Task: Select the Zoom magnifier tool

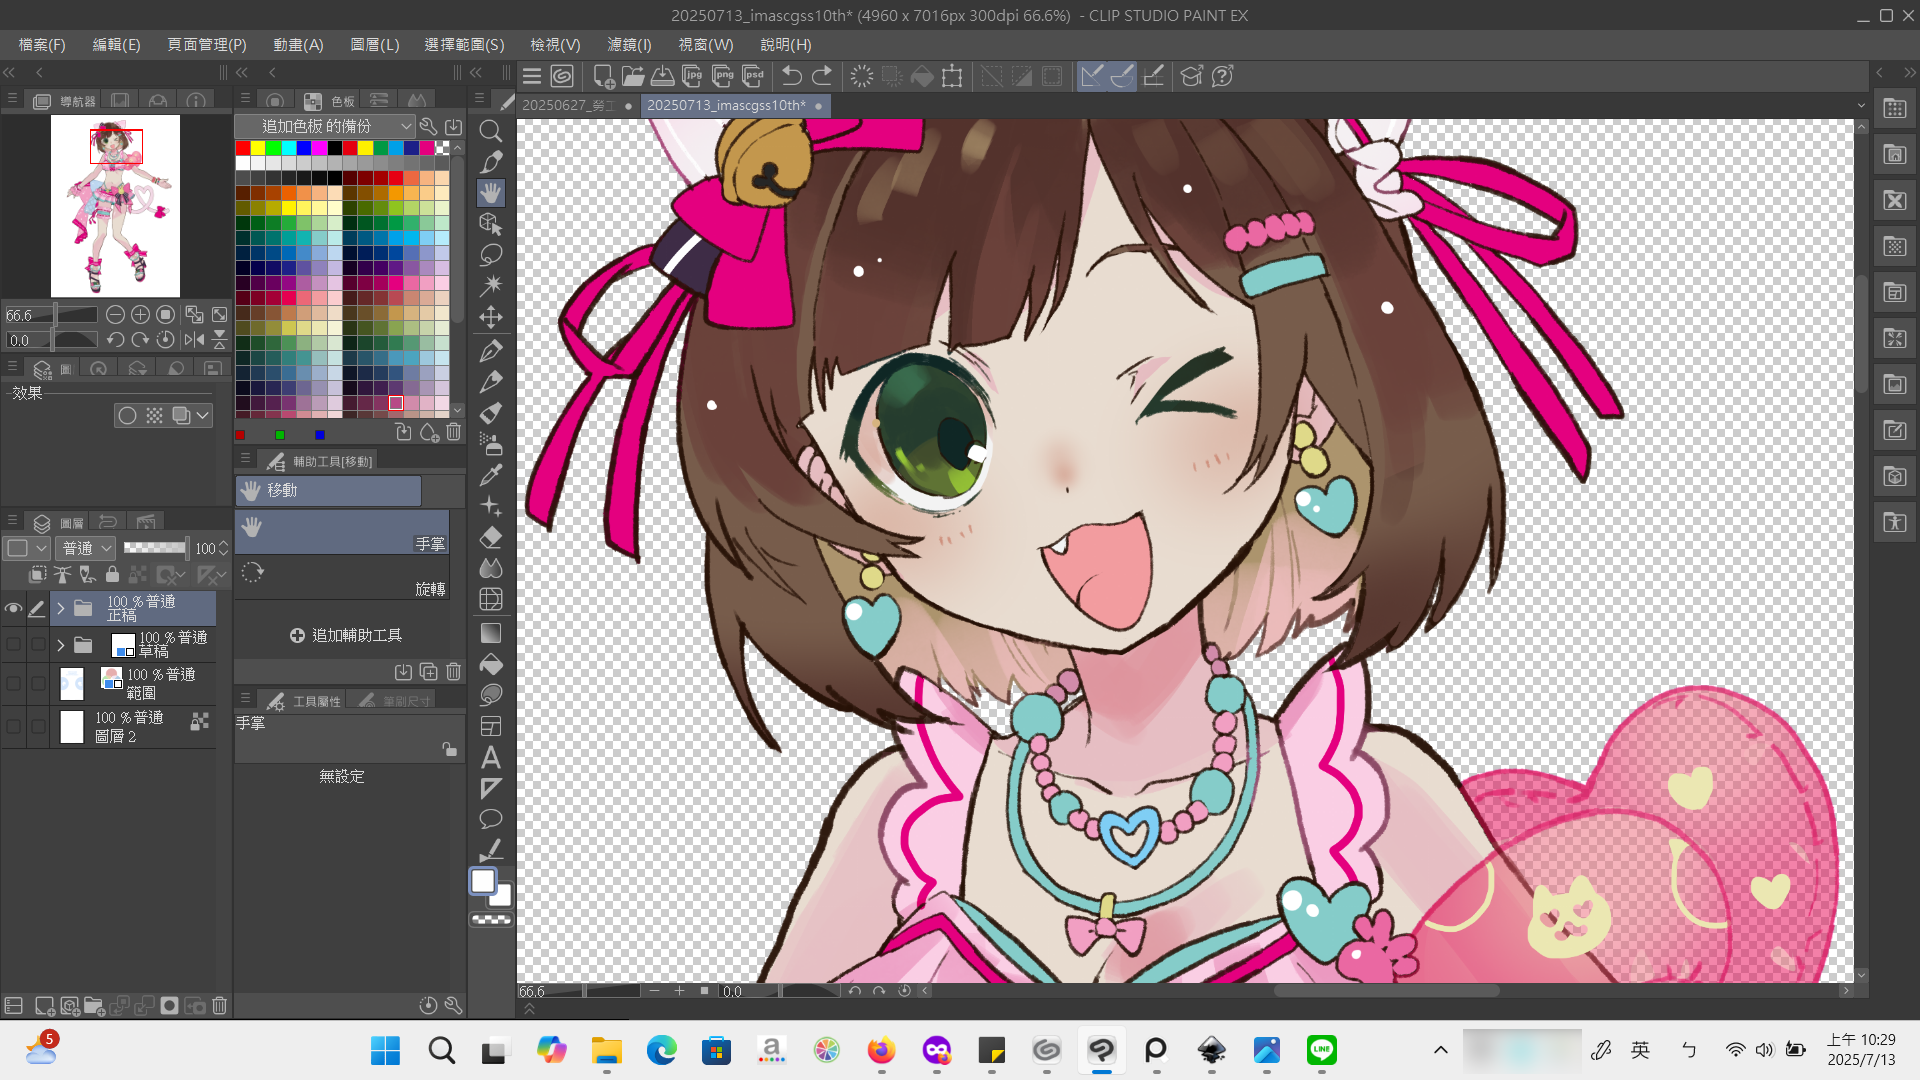Action: [490, 131]
